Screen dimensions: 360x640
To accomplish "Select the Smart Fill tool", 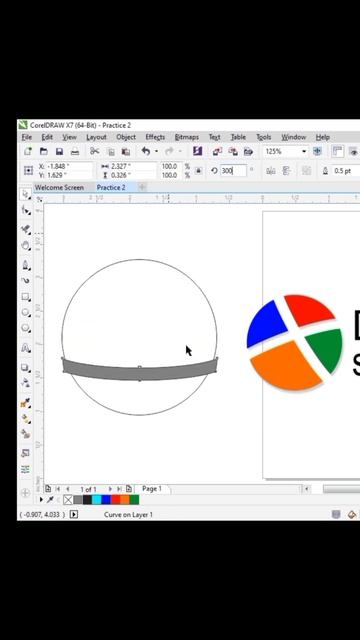I will click(26, 434).
